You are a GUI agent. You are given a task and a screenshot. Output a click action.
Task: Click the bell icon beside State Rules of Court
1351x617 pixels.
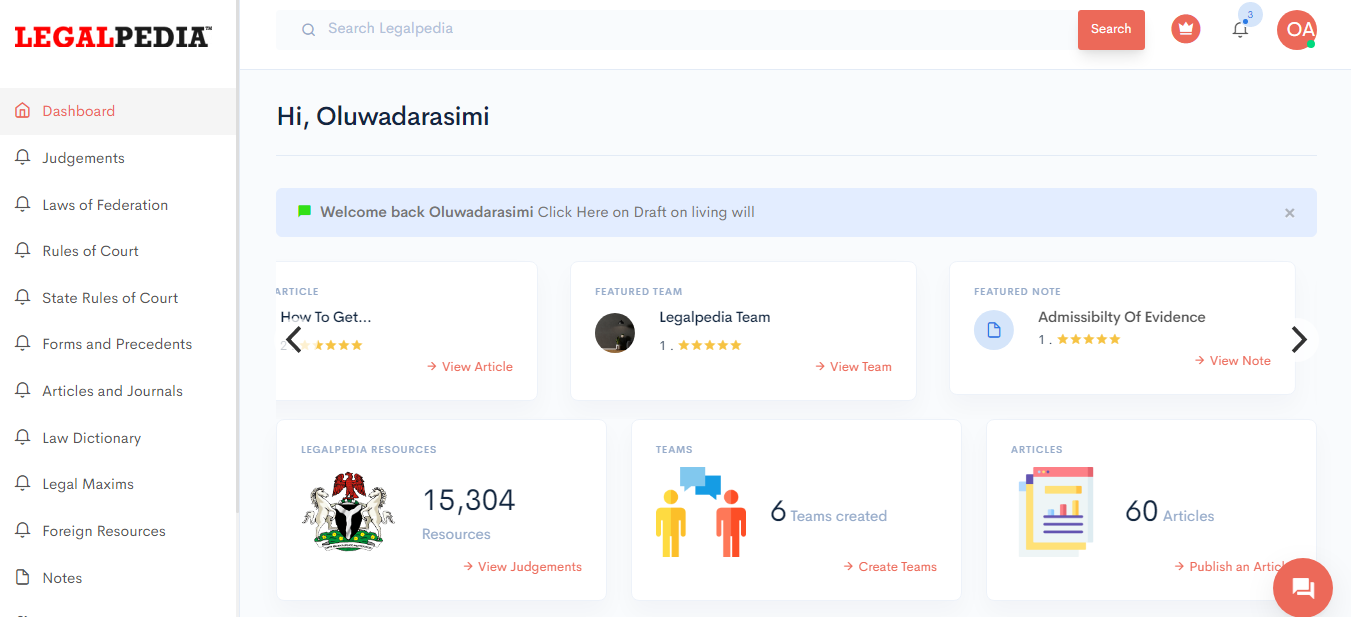coord(22,297)
